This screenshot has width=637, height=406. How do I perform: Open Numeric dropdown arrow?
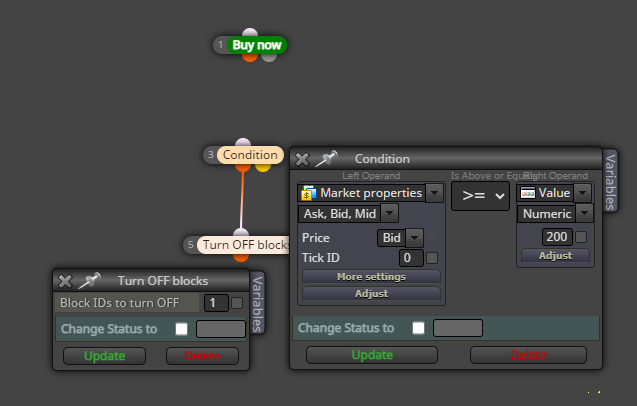point(585,213)
